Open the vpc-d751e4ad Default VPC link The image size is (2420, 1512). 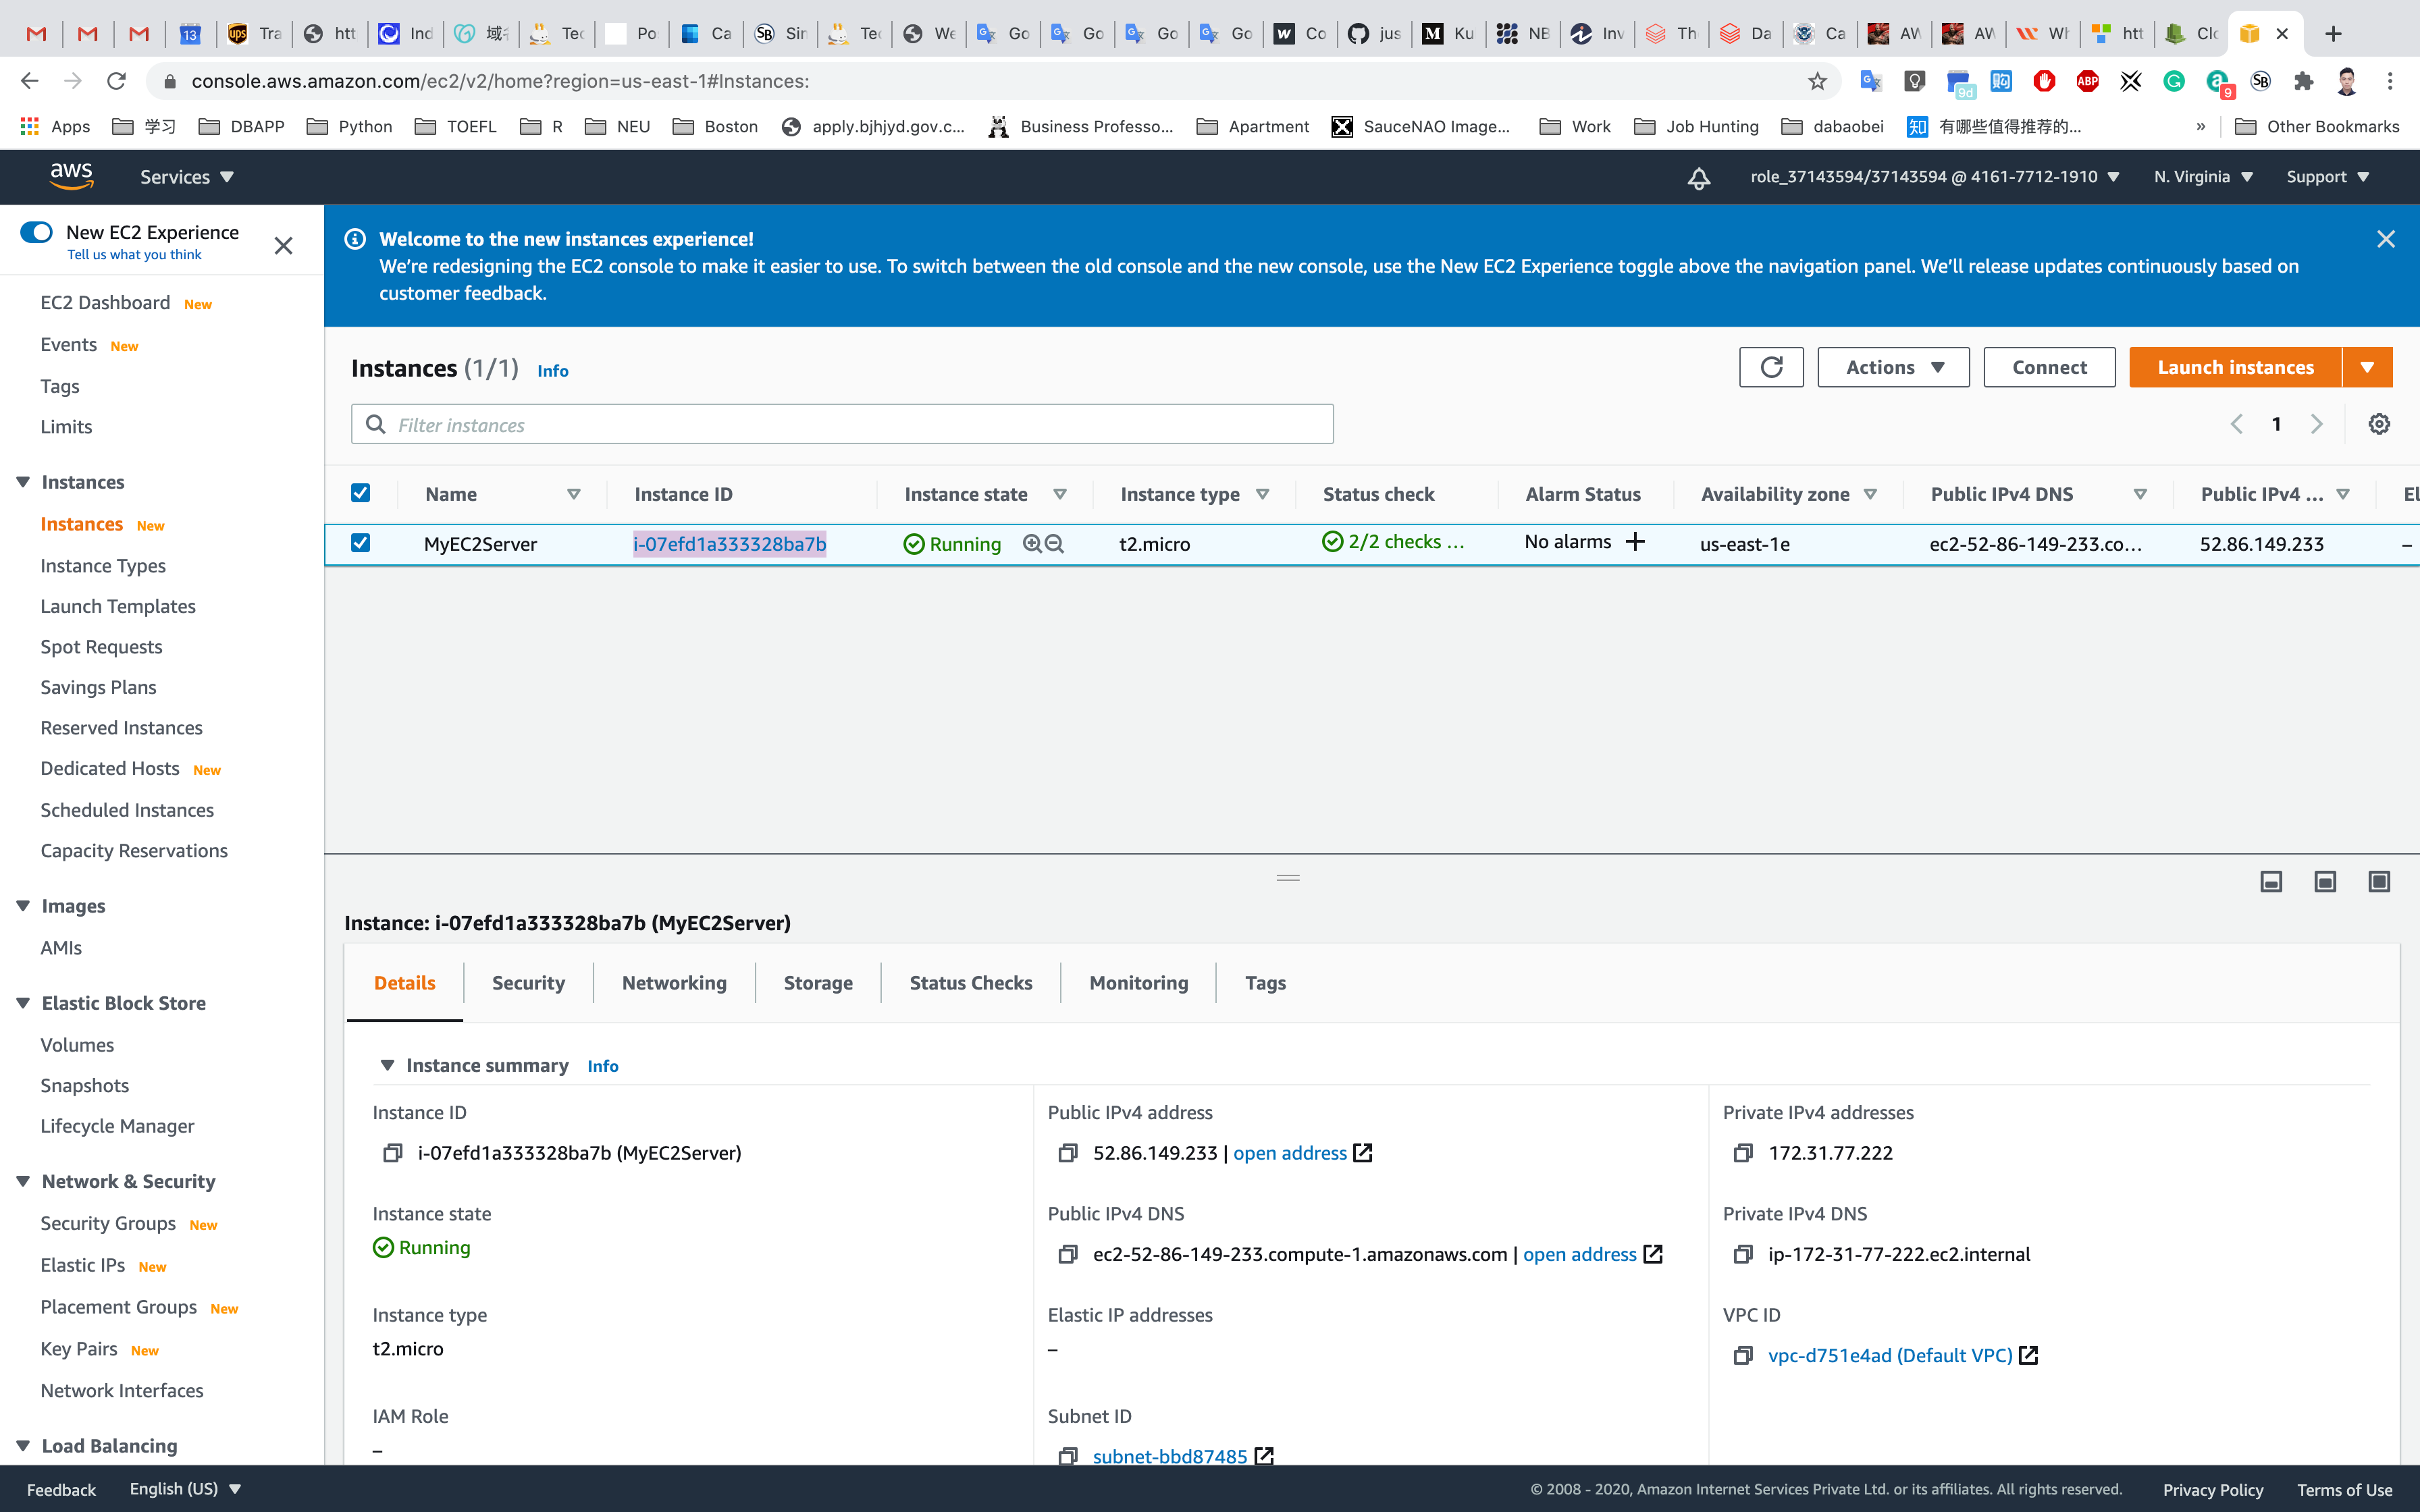point(1889,1355)
